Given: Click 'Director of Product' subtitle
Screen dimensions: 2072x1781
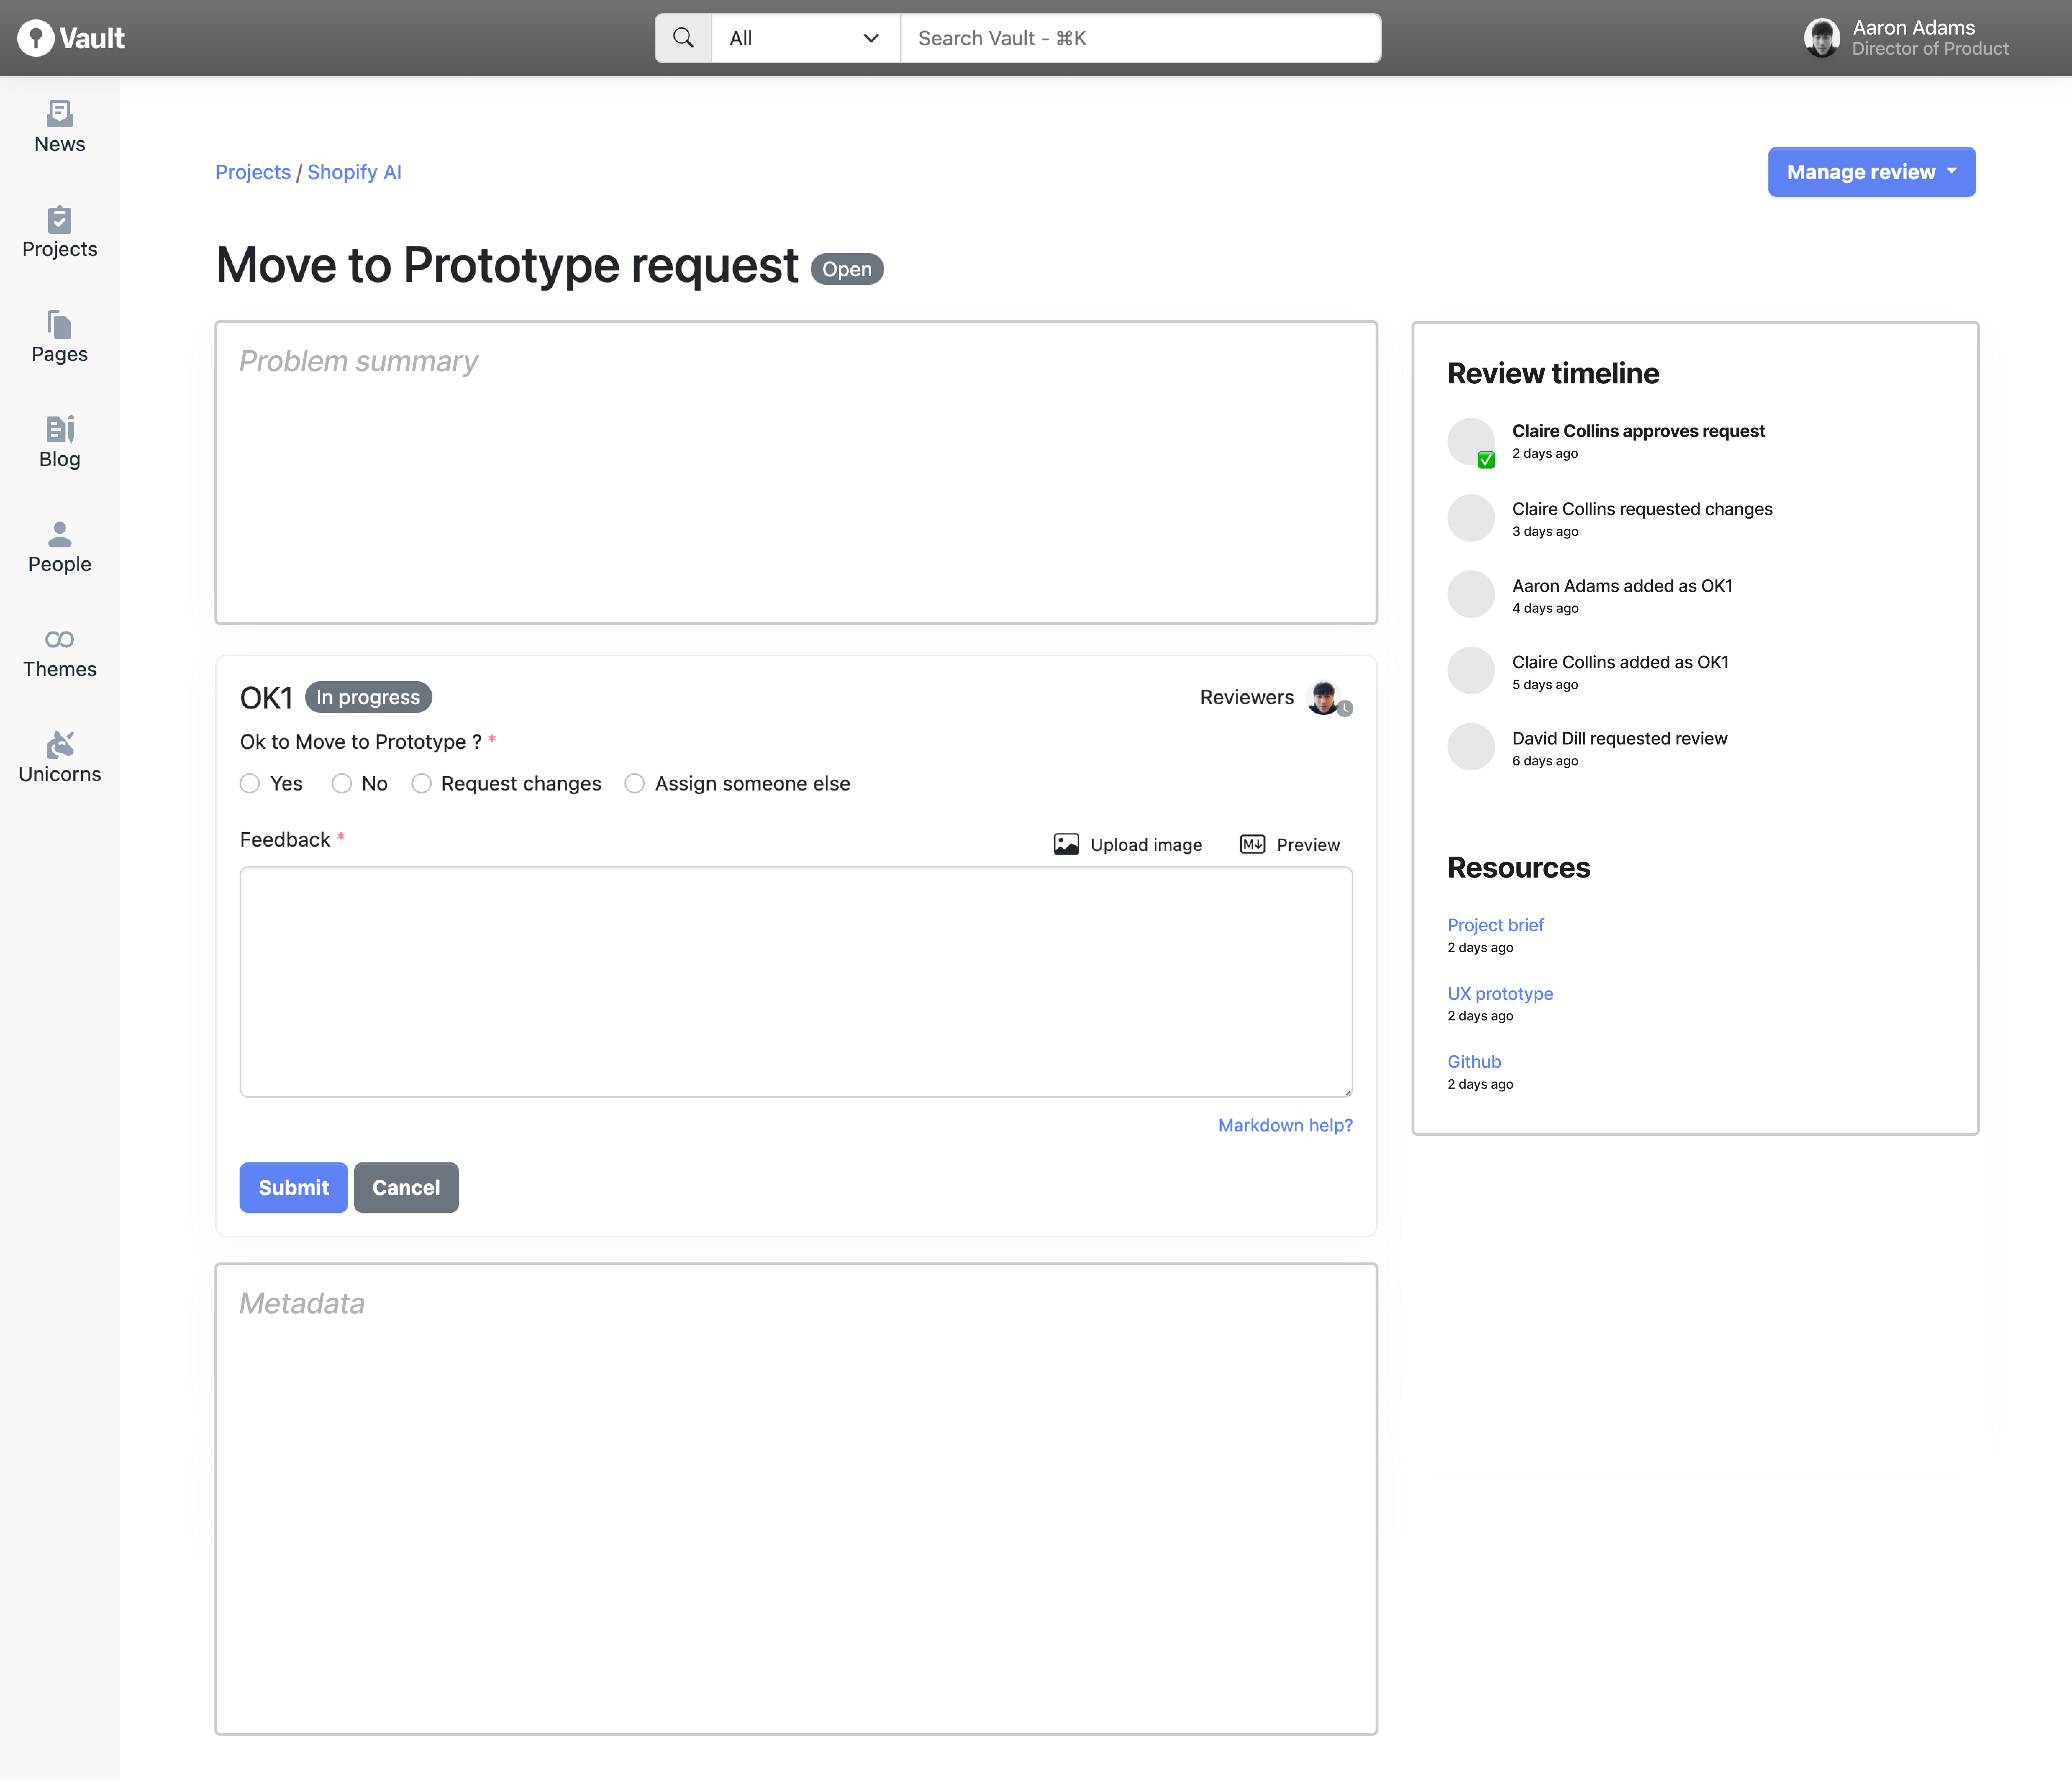Looking at the screenshot, I should click(1930, 49).
